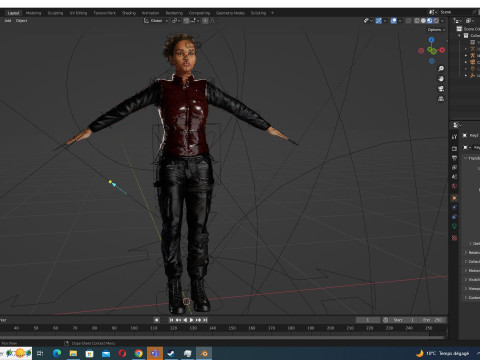Click the End frame field in timeline
Image resolution: width=480 pixels, height=360 pixels.
click(x=433, y=320)
